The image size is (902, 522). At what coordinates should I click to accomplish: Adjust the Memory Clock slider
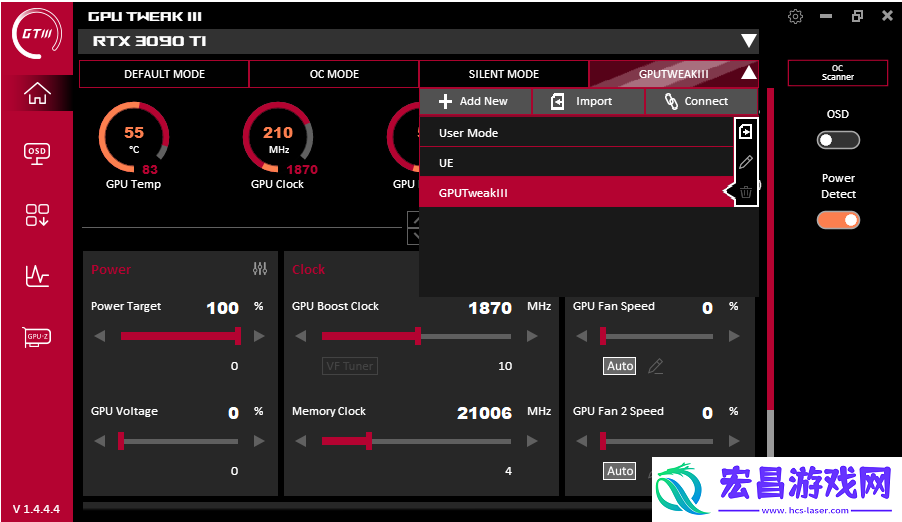pyautogui.click(x=416, y=441)
